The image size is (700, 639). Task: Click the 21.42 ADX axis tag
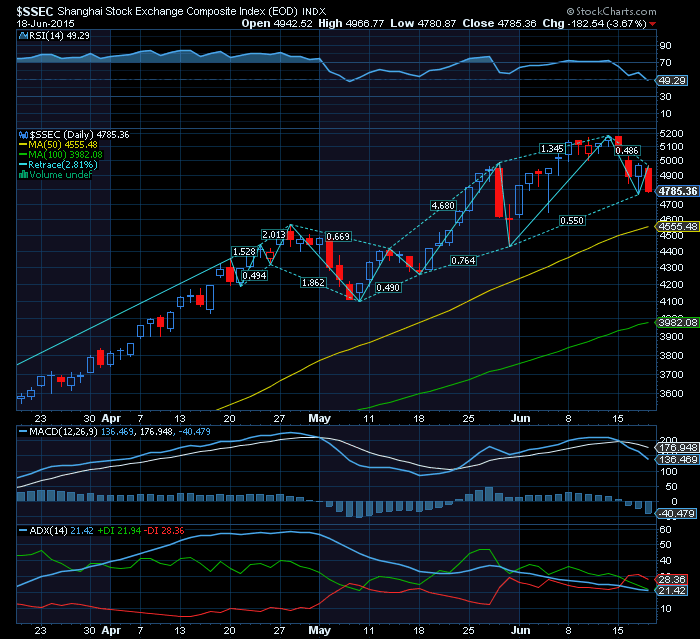pos(672,591)
